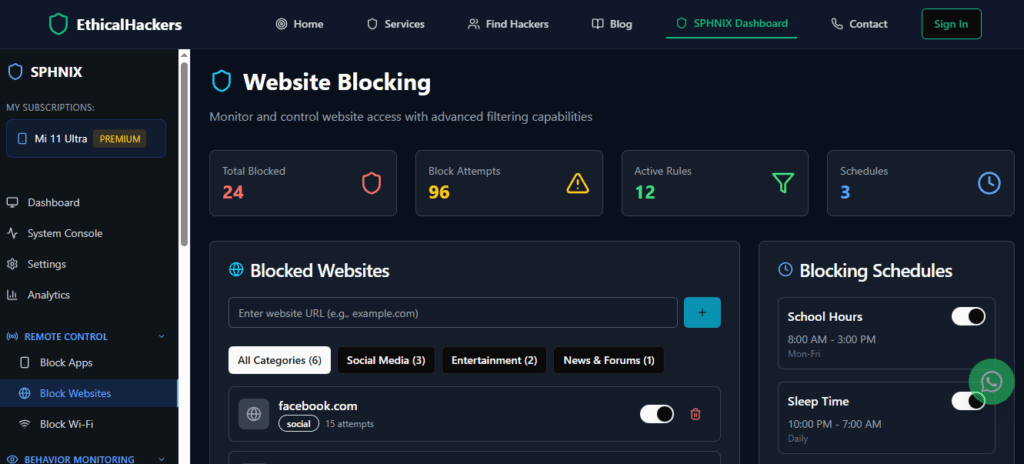Toggle blocking for facebook.com
Image resolution: width=1024 pixels, height=464 pixels.
[657, 414]
